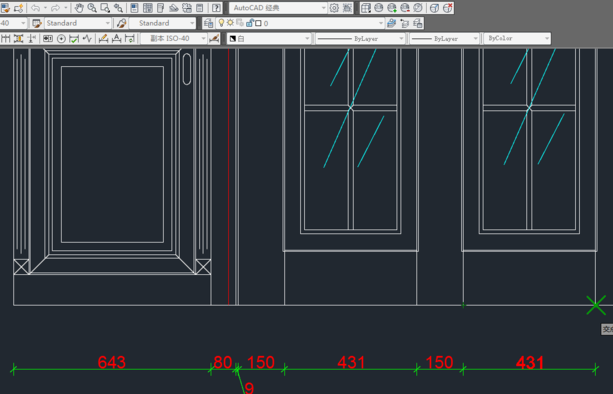The height and width of the screenshot is (394, 613).
Task: Click the Match Properties brush icon
Action: click(x=5, y=7)
